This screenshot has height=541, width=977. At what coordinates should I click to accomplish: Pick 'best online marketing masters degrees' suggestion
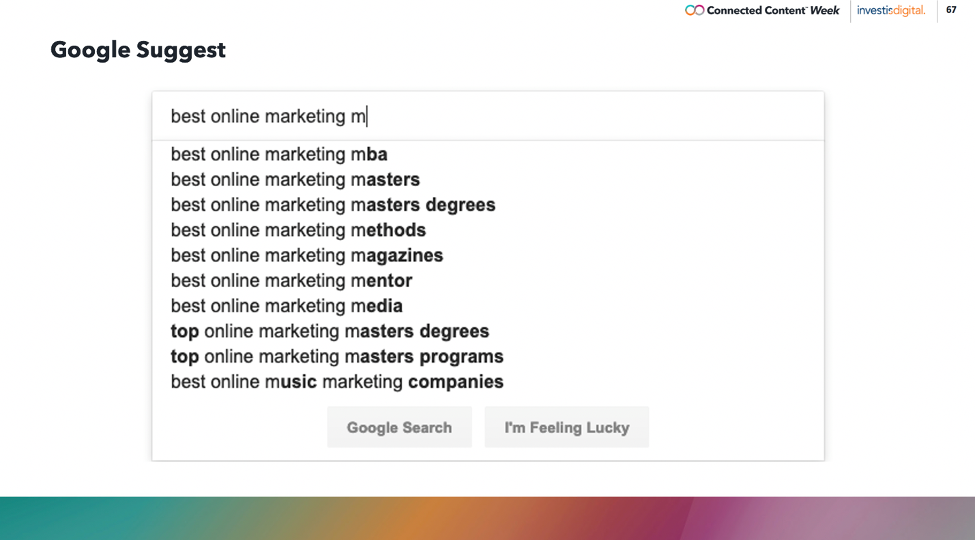pos(333,205)
